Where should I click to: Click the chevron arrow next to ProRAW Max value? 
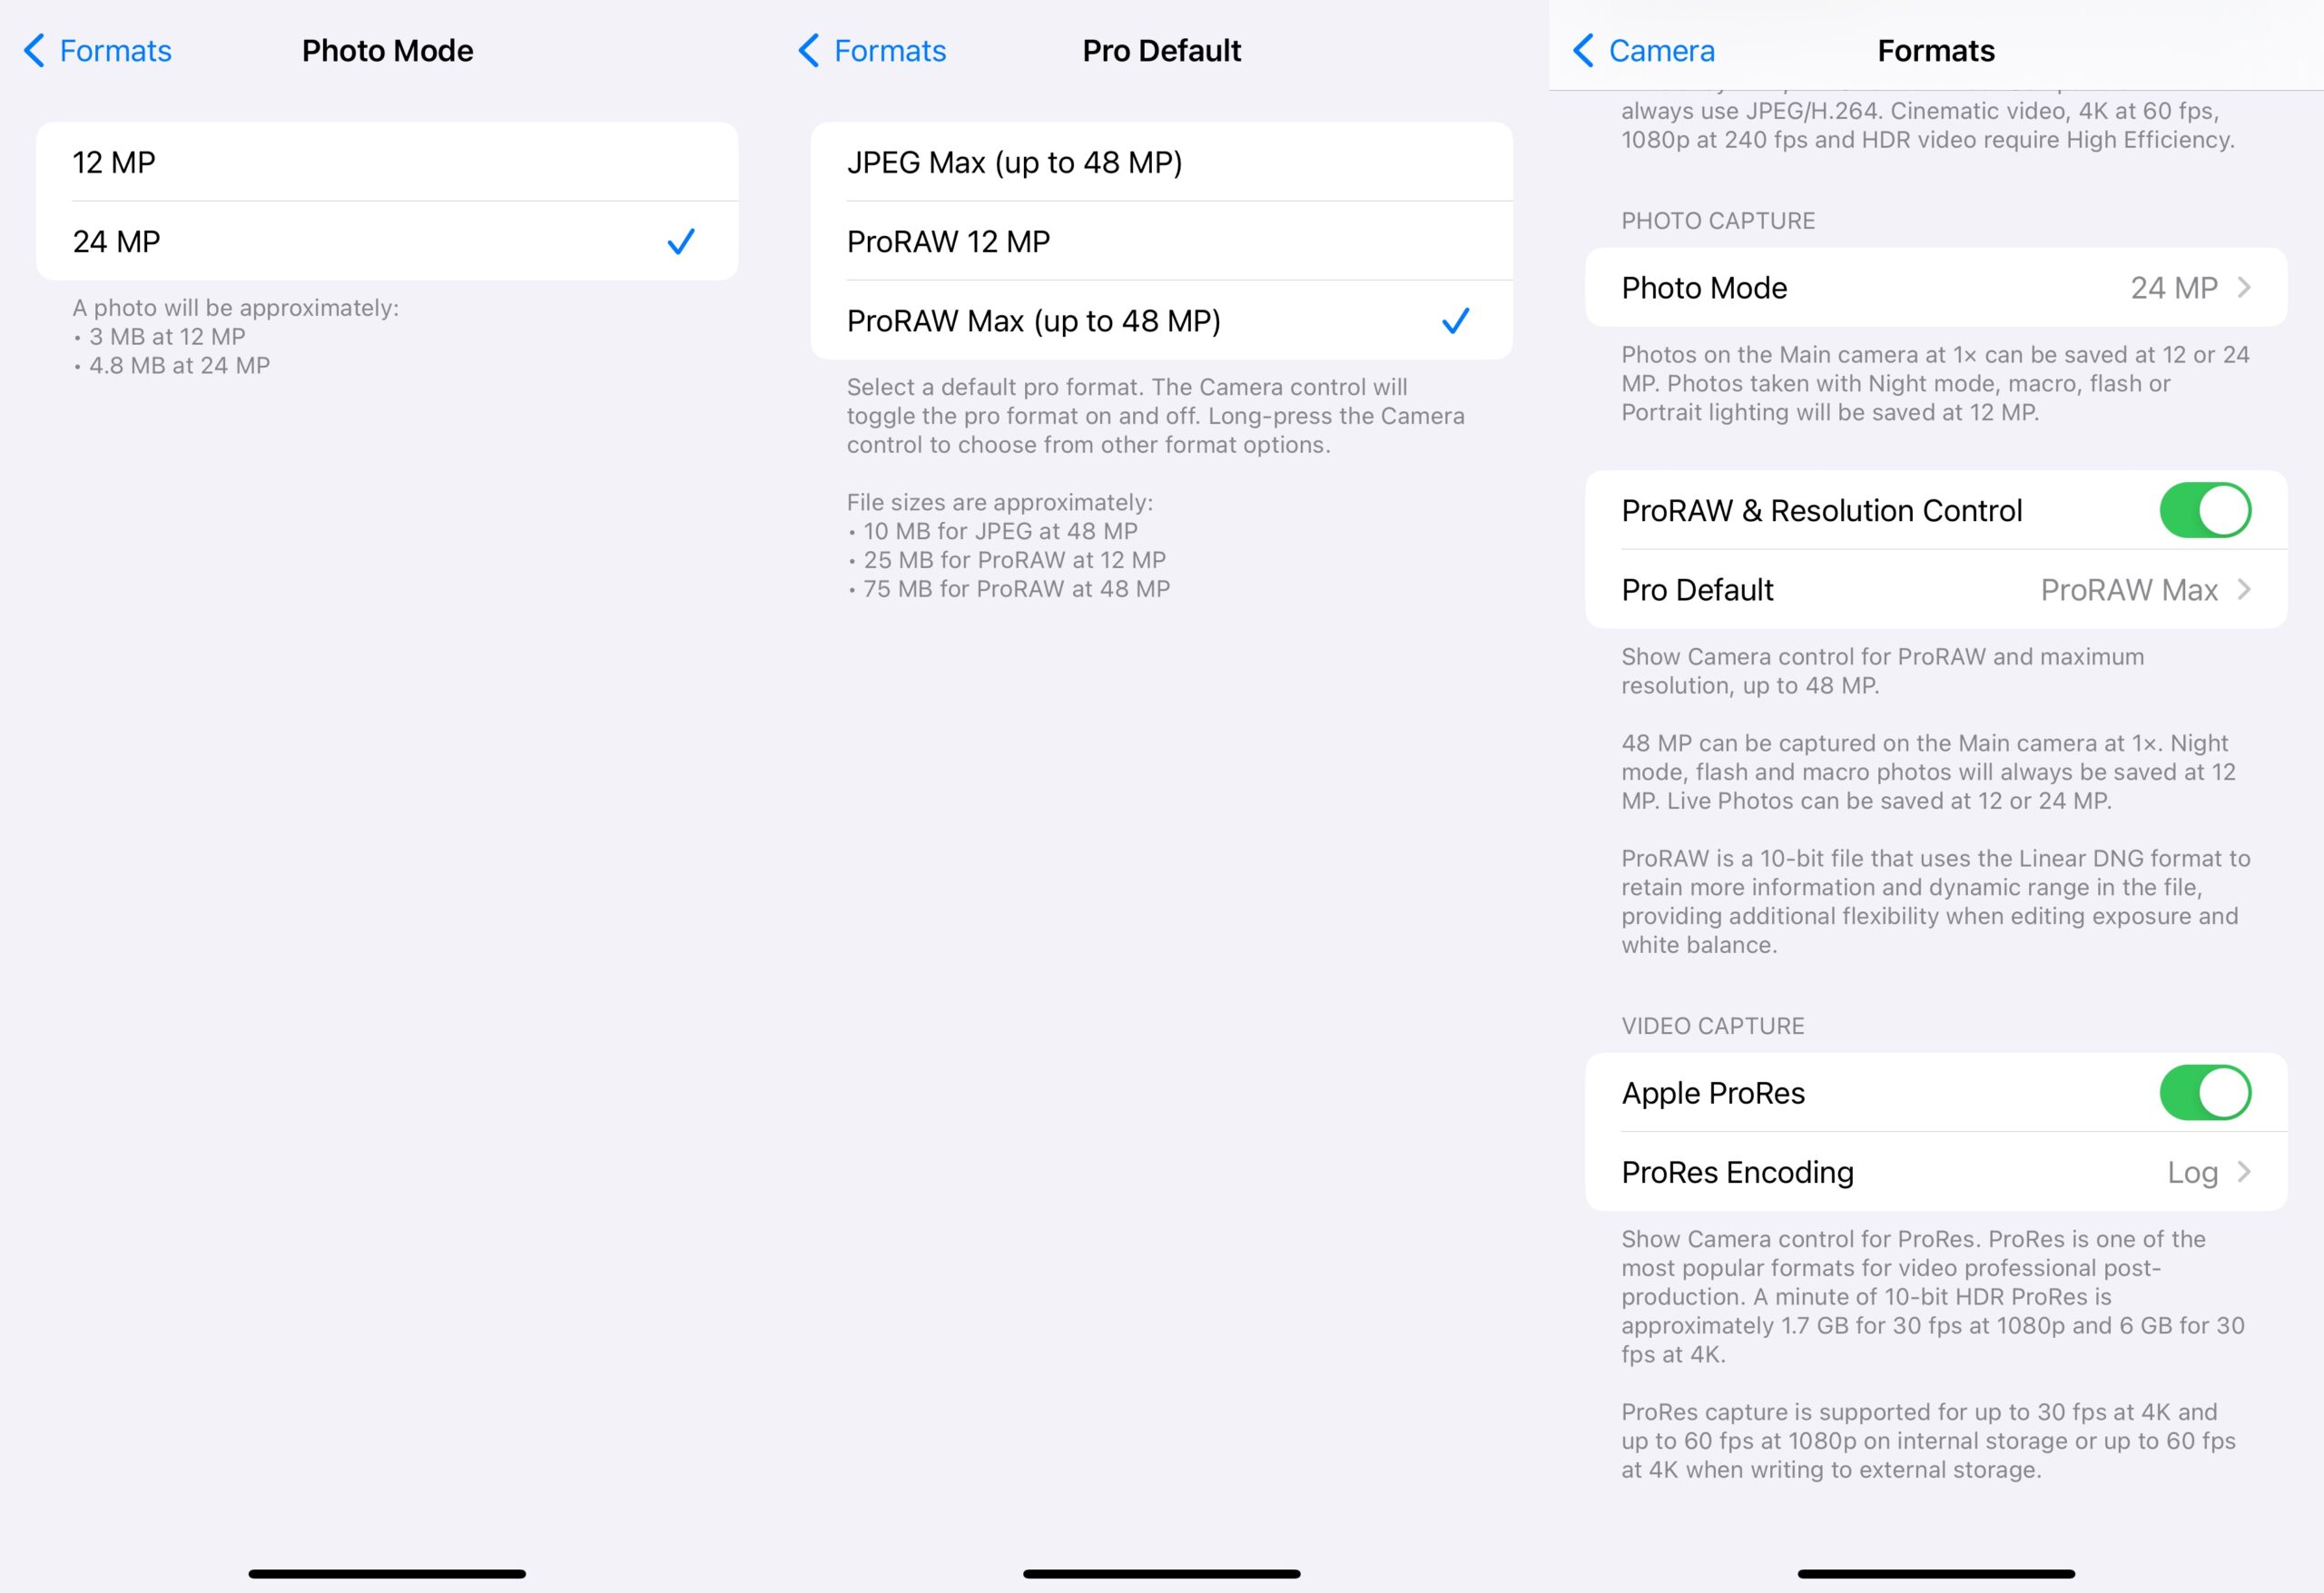[x=2244, y=589]
